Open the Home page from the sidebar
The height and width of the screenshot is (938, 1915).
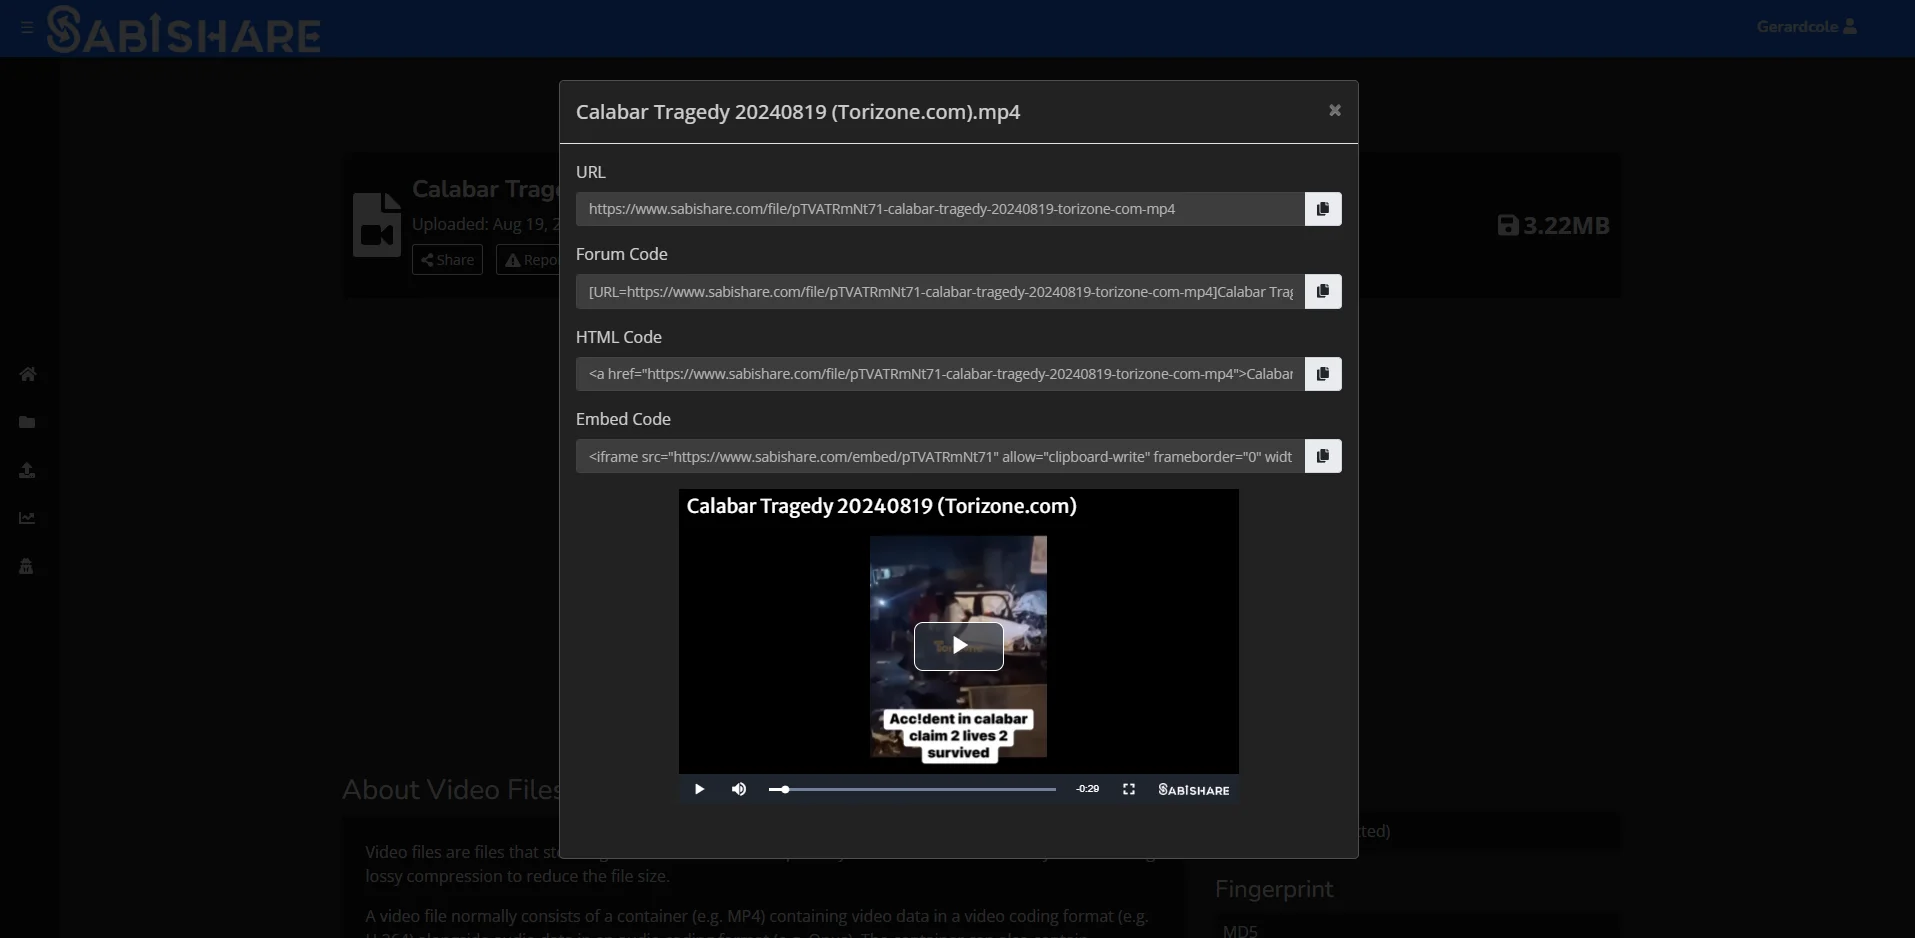coord(27,373)
